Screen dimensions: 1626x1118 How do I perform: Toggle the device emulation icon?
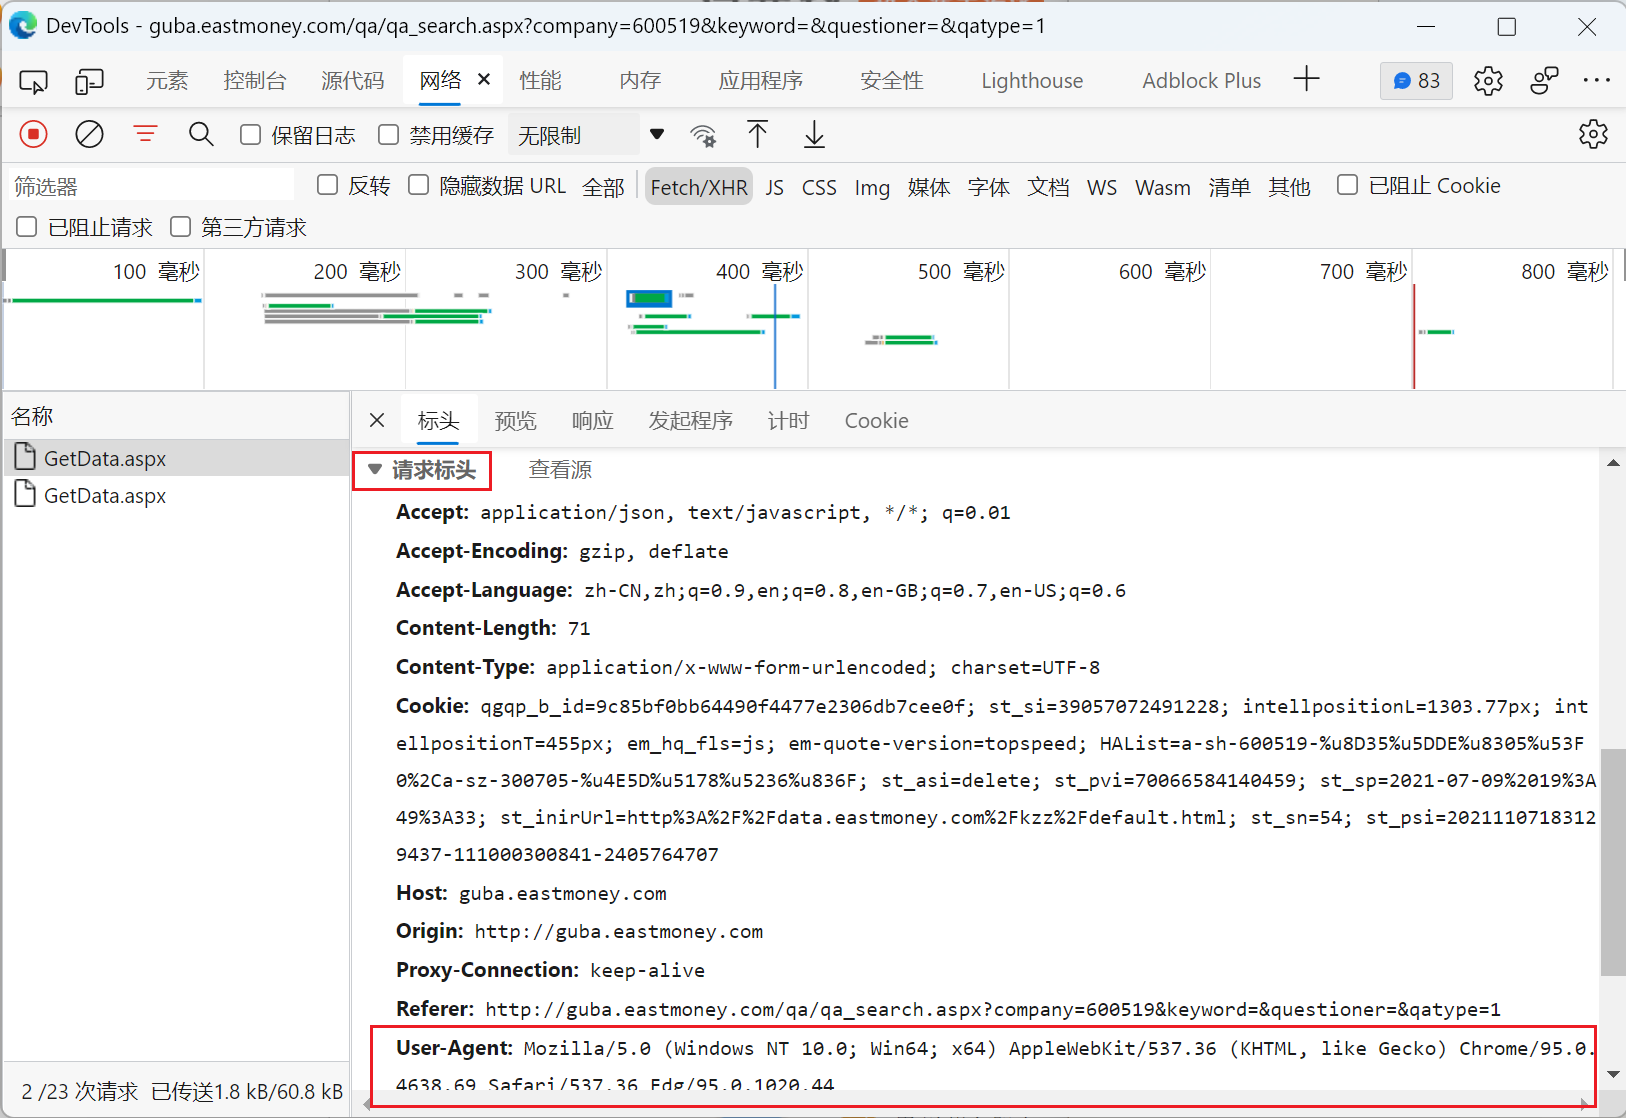click(89, 81)
